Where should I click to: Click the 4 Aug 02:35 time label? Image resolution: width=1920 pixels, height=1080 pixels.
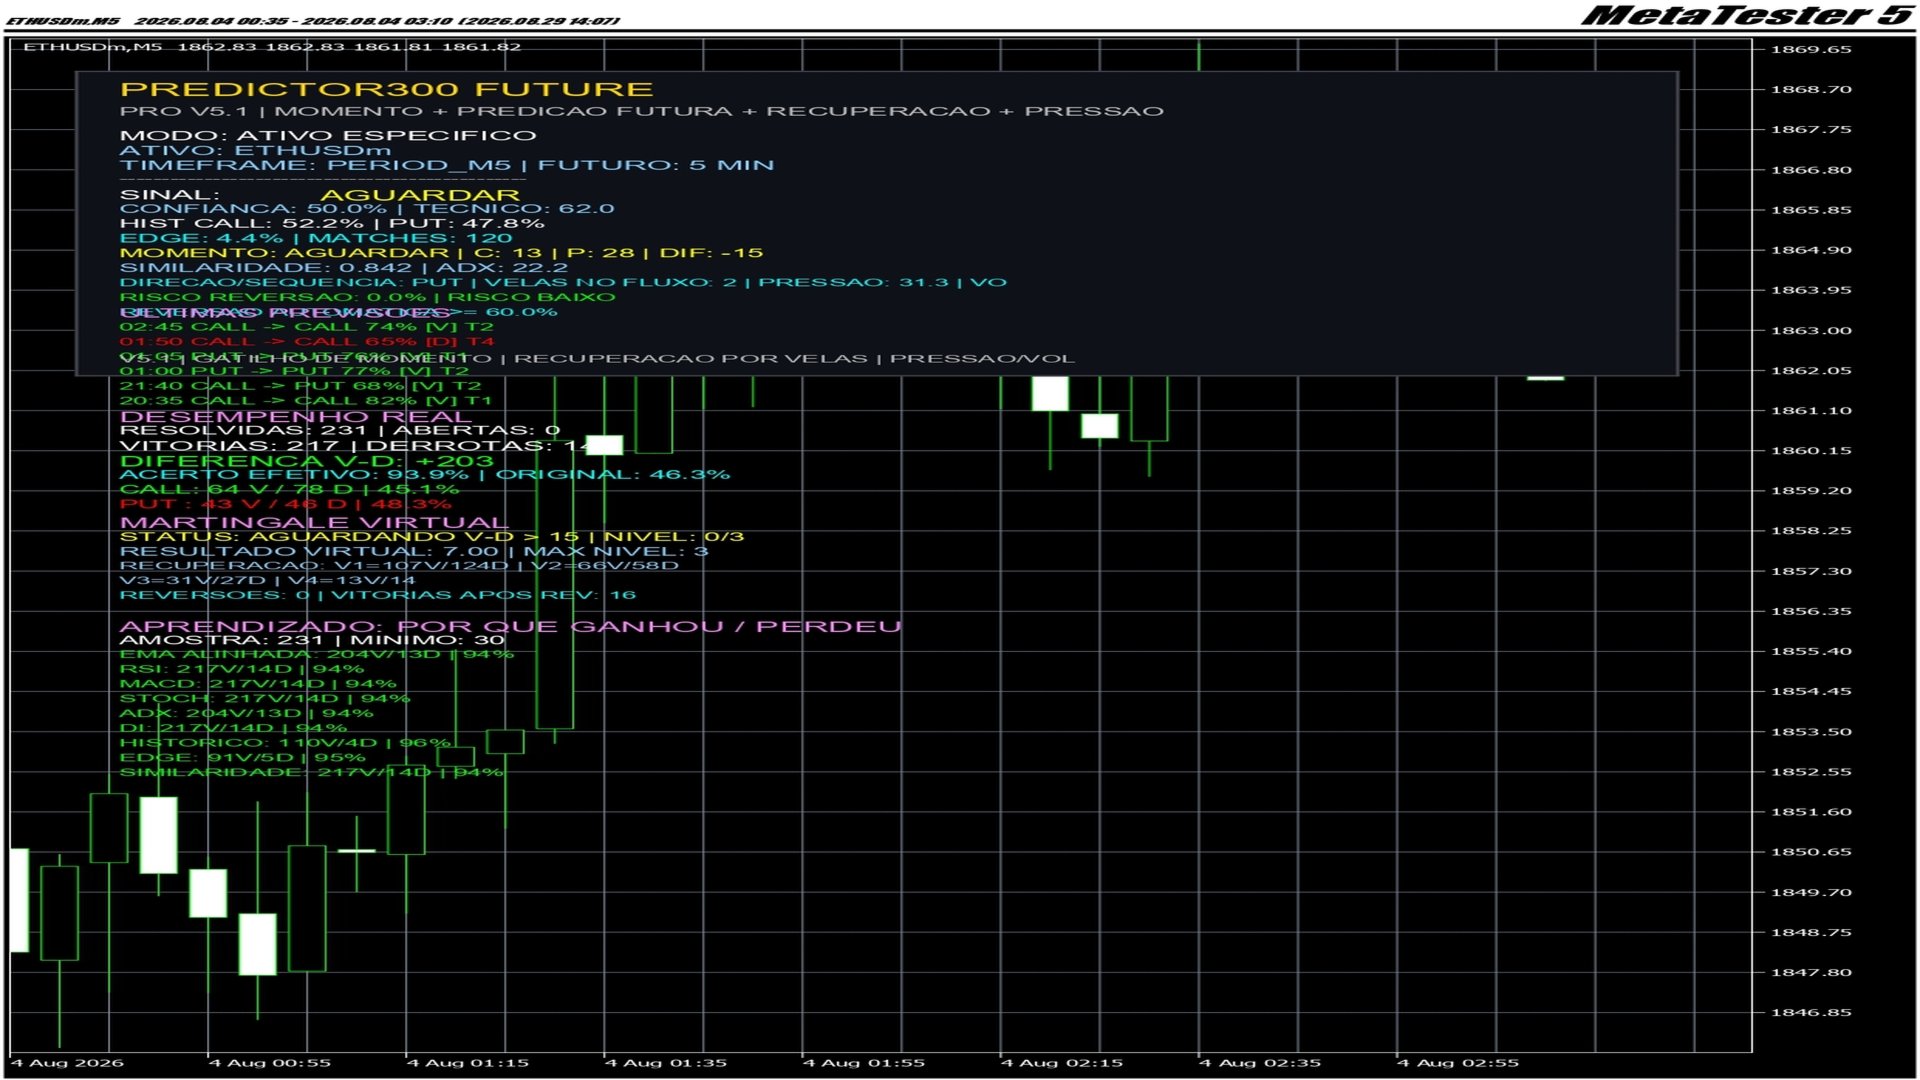1259,1063
